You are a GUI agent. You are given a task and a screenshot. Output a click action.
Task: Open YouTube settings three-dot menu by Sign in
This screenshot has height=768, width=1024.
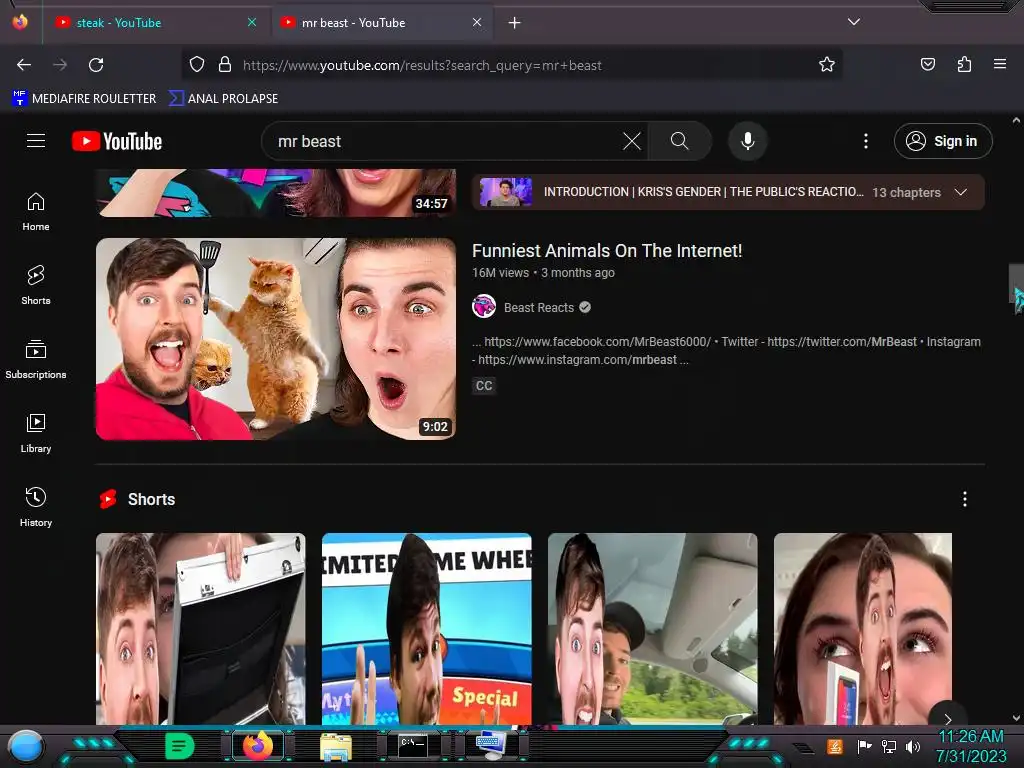tap(866, 141)
